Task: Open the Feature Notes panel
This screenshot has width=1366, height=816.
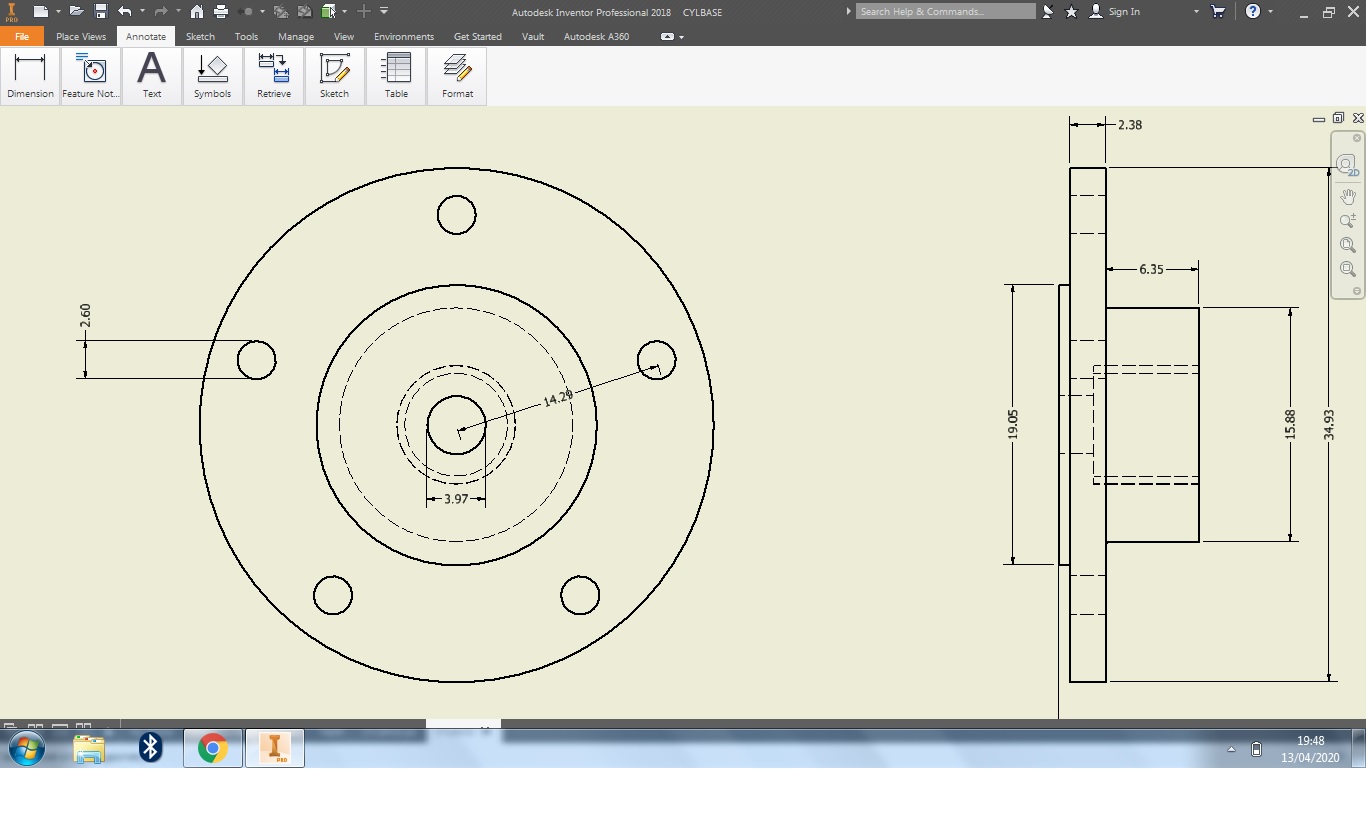Action: click(x=91, y=76)
